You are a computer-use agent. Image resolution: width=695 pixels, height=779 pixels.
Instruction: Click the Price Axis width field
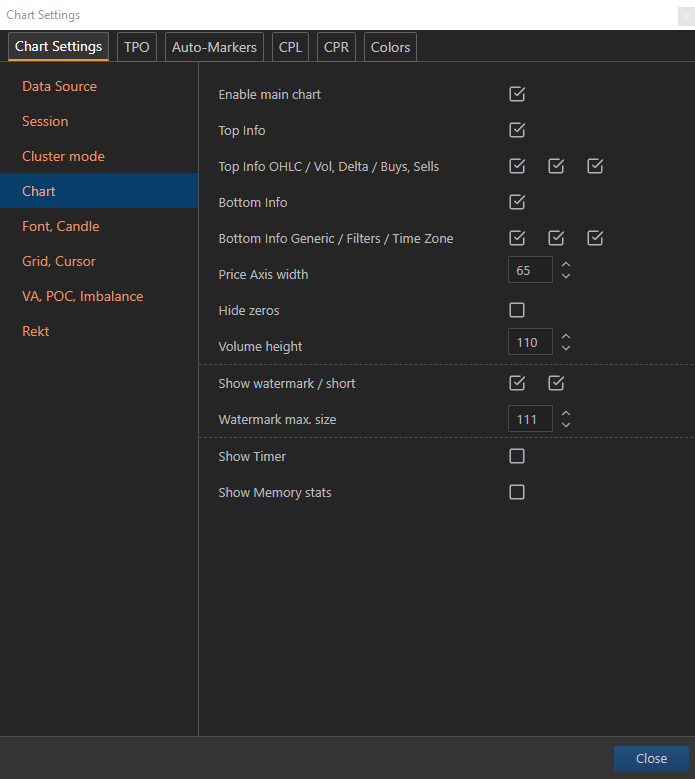530,270
